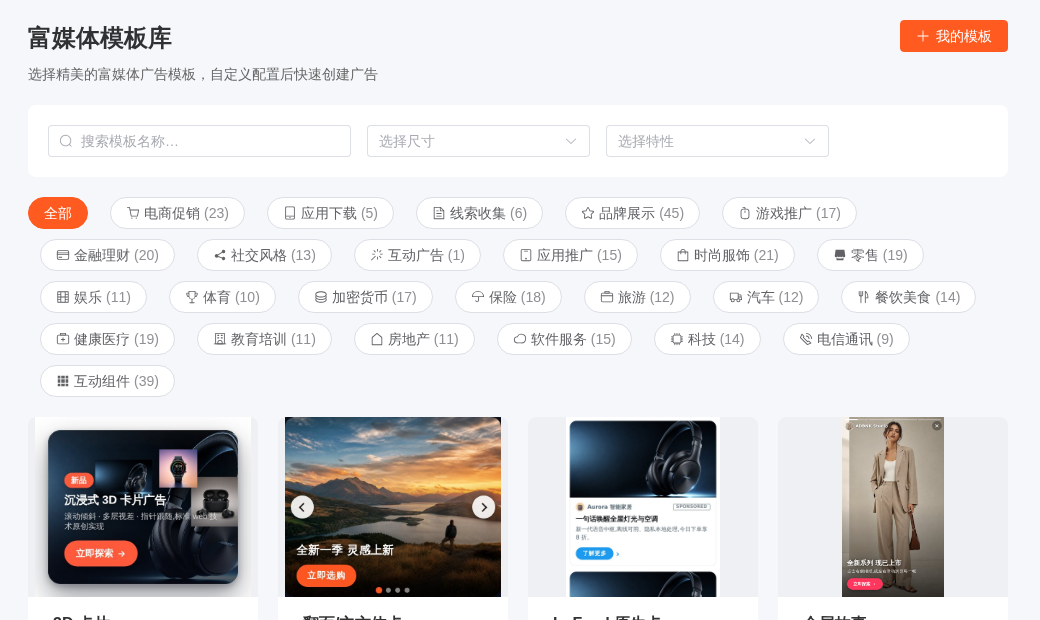
Task: Click the game icon for 游戏推广
Action: click(745, 214)
